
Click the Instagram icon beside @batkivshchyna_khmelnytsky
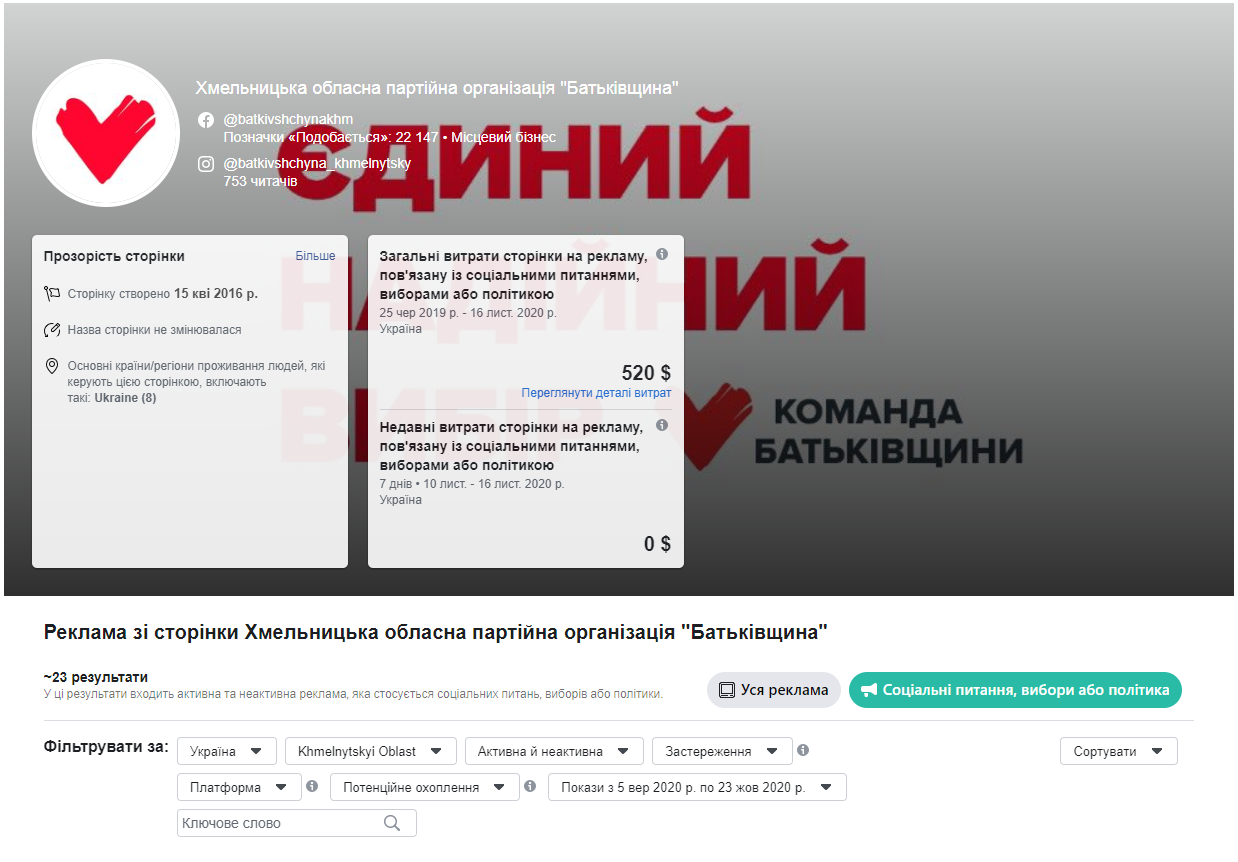[x=206, y=164]
